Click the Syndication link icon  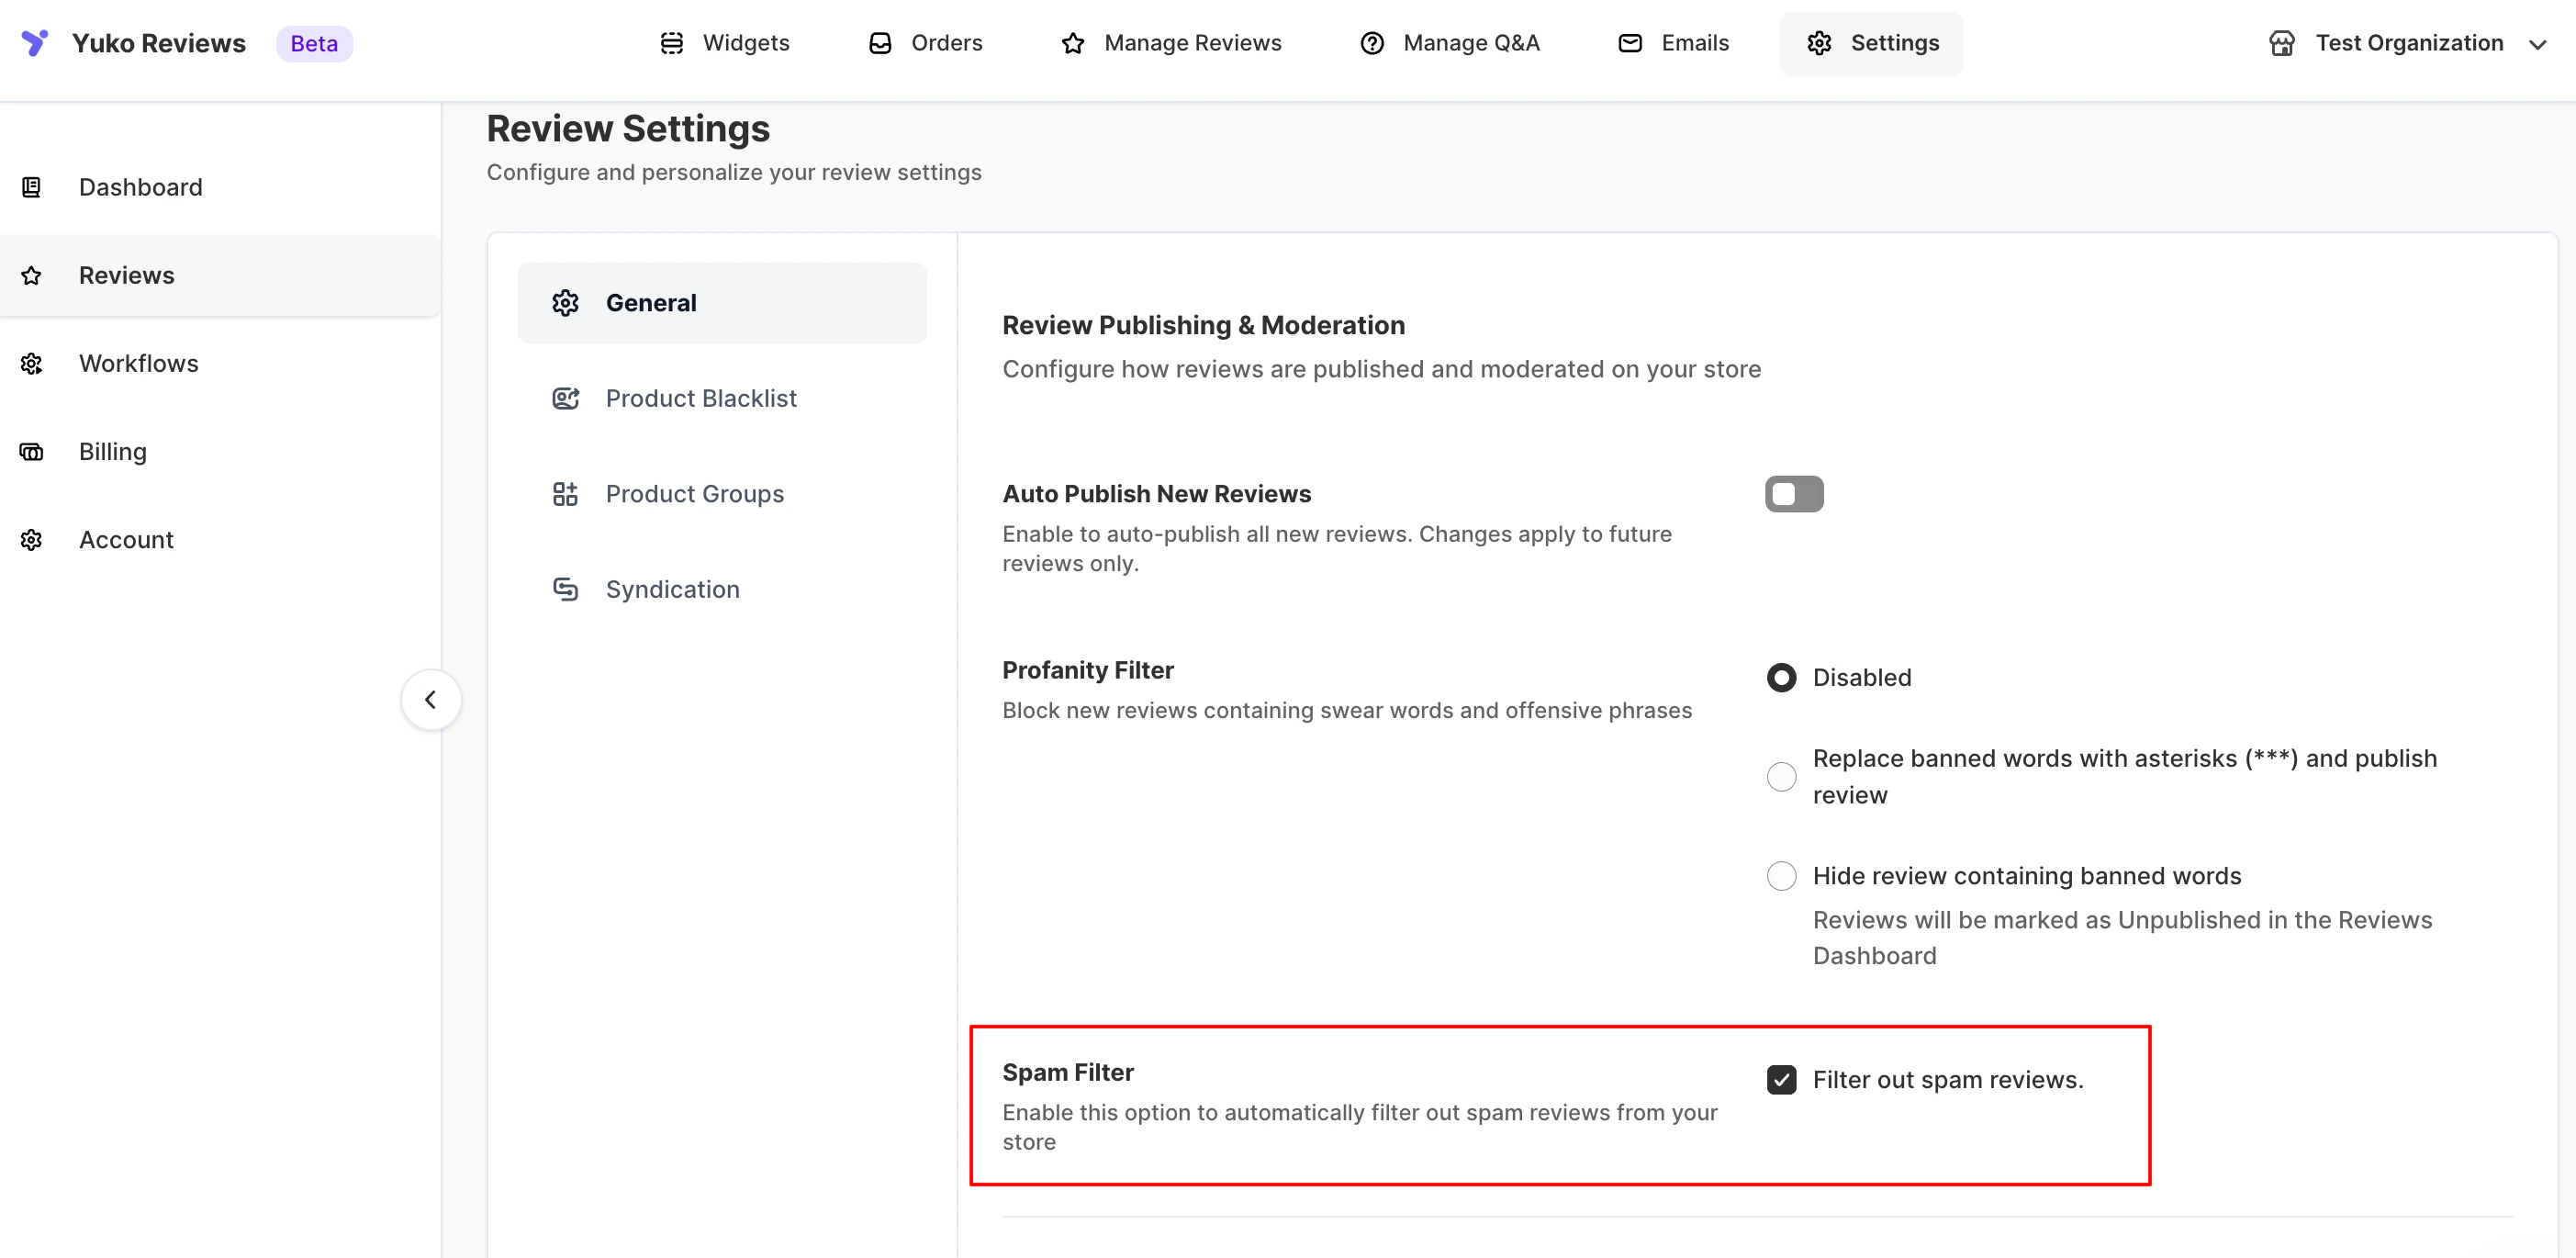point(565,589)
